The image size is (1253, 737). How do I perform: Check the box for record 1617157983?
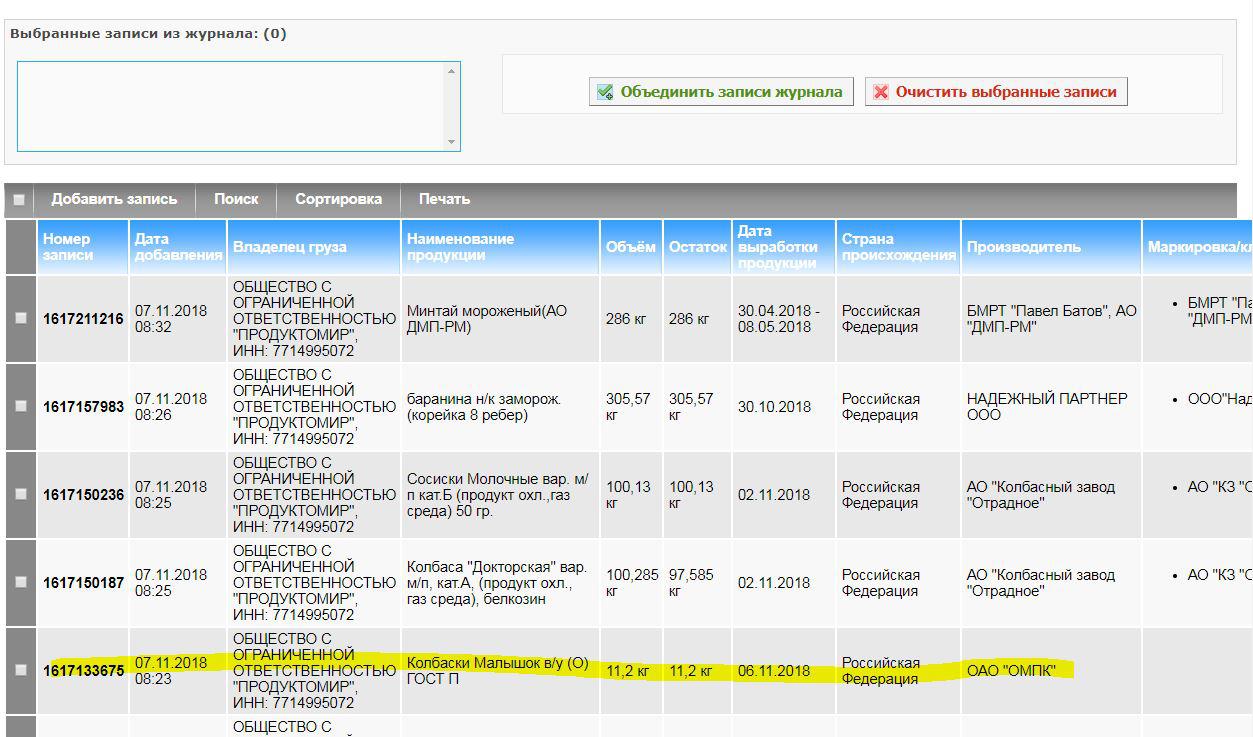[21, 407]
